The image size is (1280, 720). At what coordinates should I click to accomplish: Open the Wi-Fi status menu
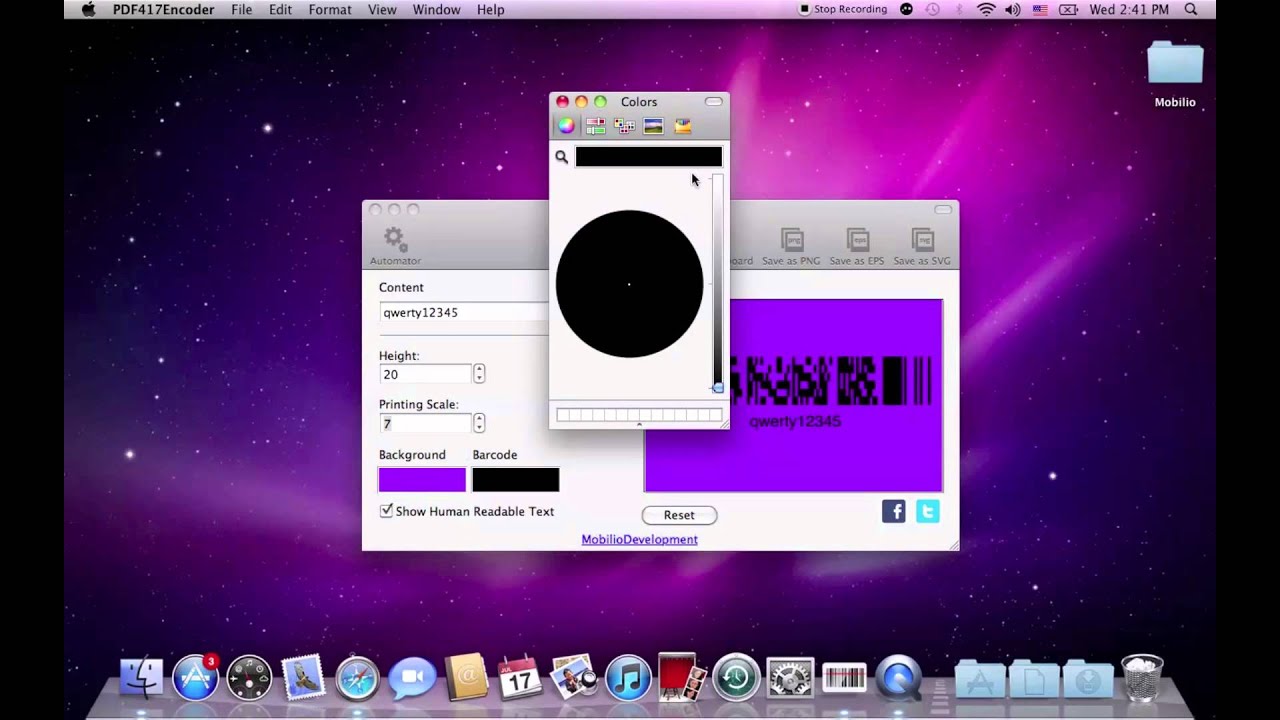tap(986, 9)
